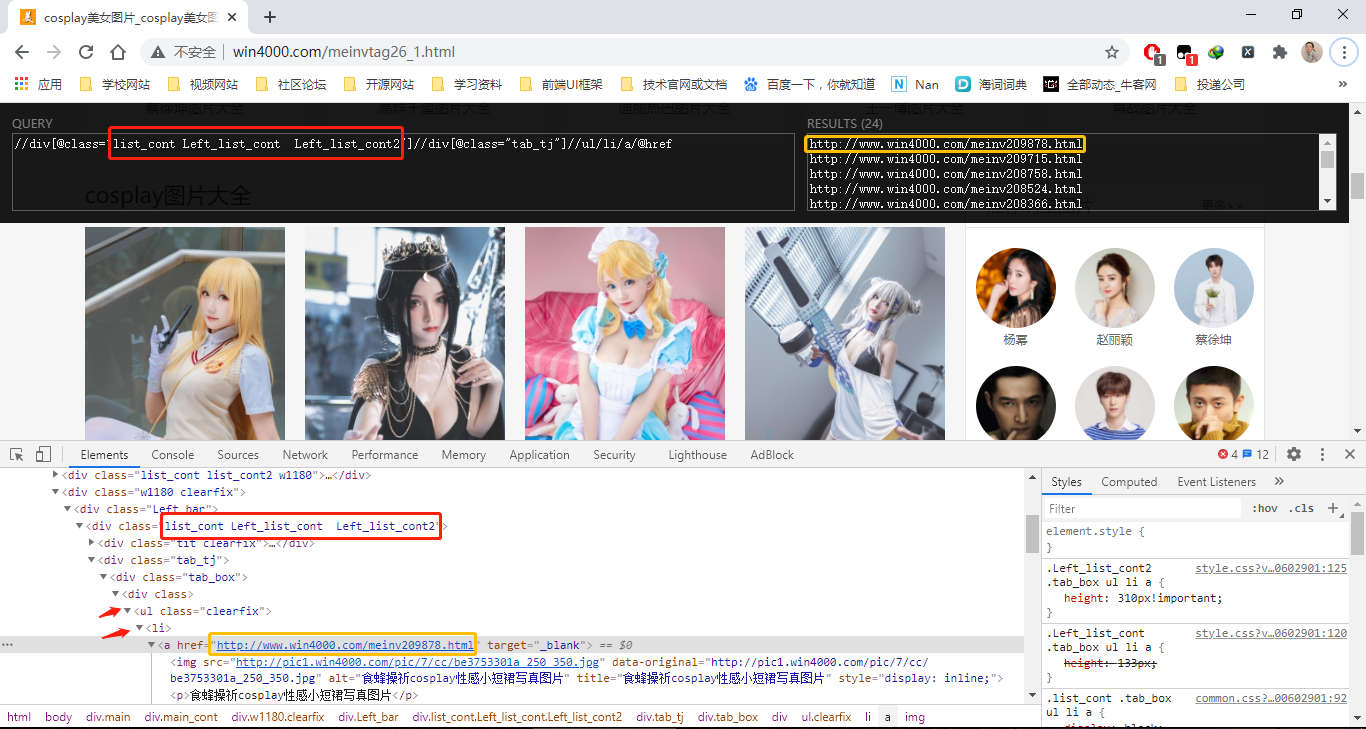Toggle the device toolbar icon
Viewport: 1366px width, 729px height.
coord(43,454)
